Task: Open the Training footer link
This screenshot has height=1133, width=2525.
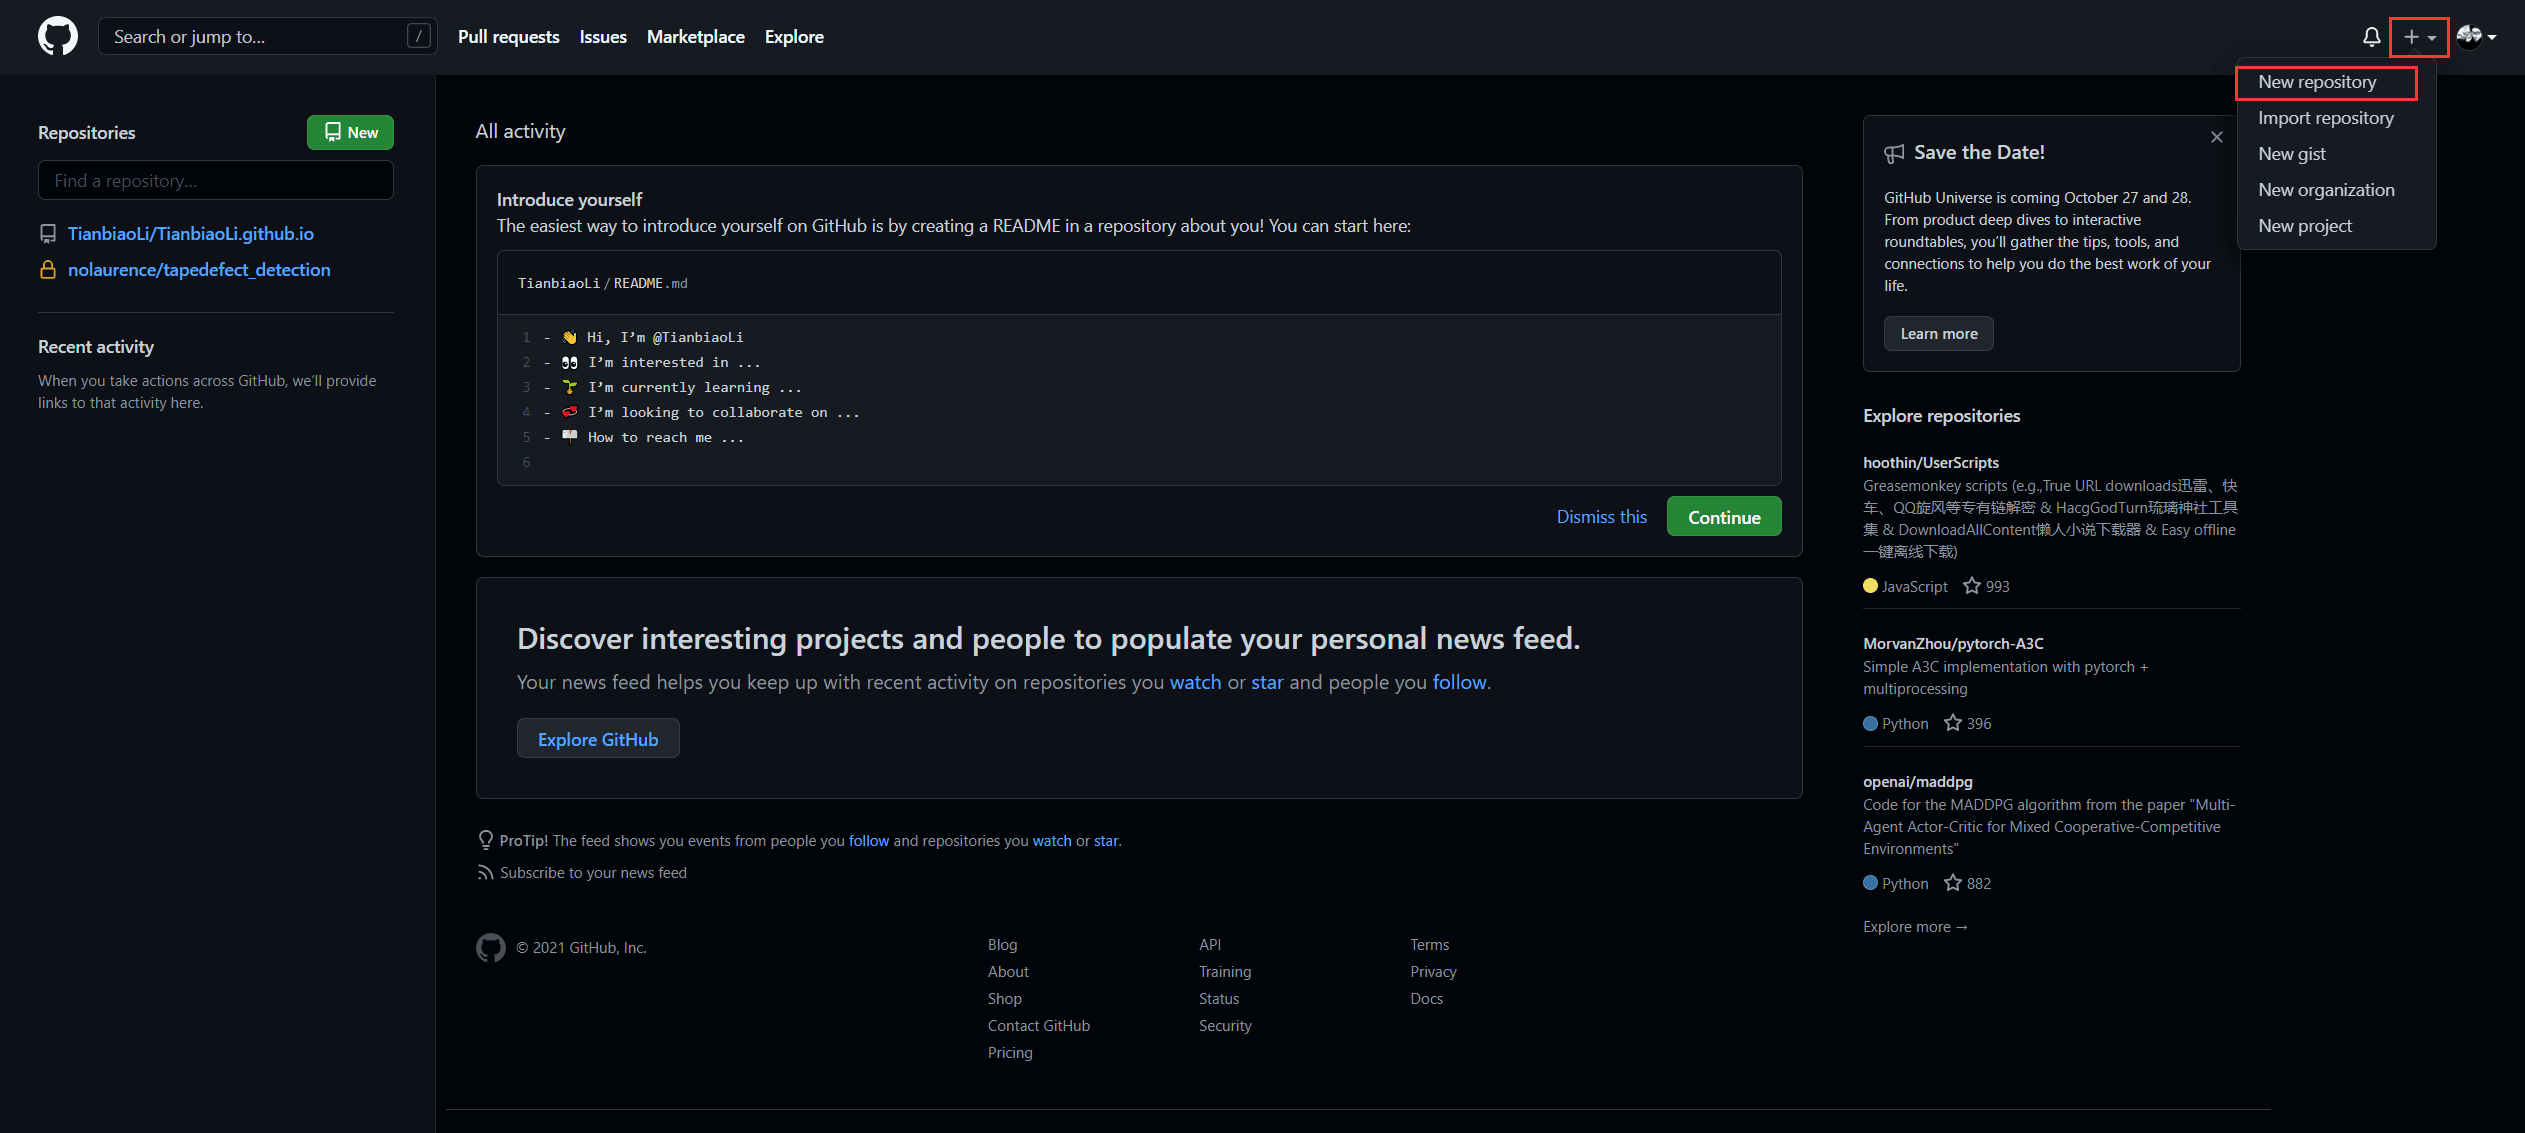Action: (1225, 972)
